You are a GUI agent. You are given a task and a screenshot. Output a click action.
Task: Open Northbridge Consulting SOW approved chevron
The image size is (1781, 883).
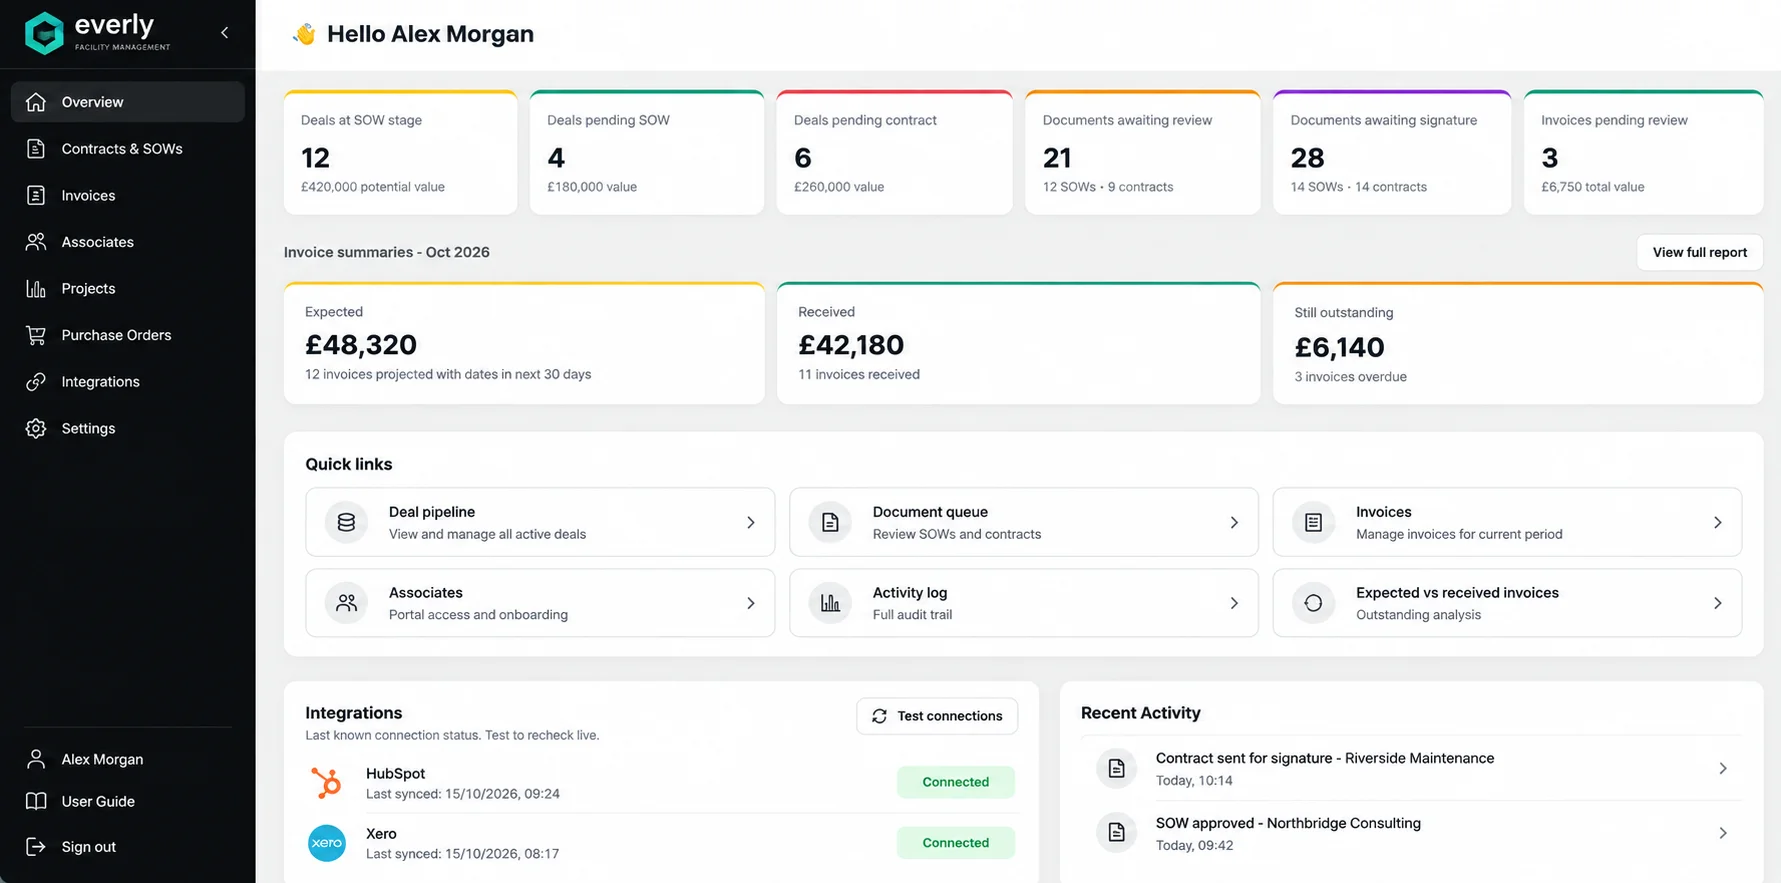pyautogui.click(x=1723, y=833)
